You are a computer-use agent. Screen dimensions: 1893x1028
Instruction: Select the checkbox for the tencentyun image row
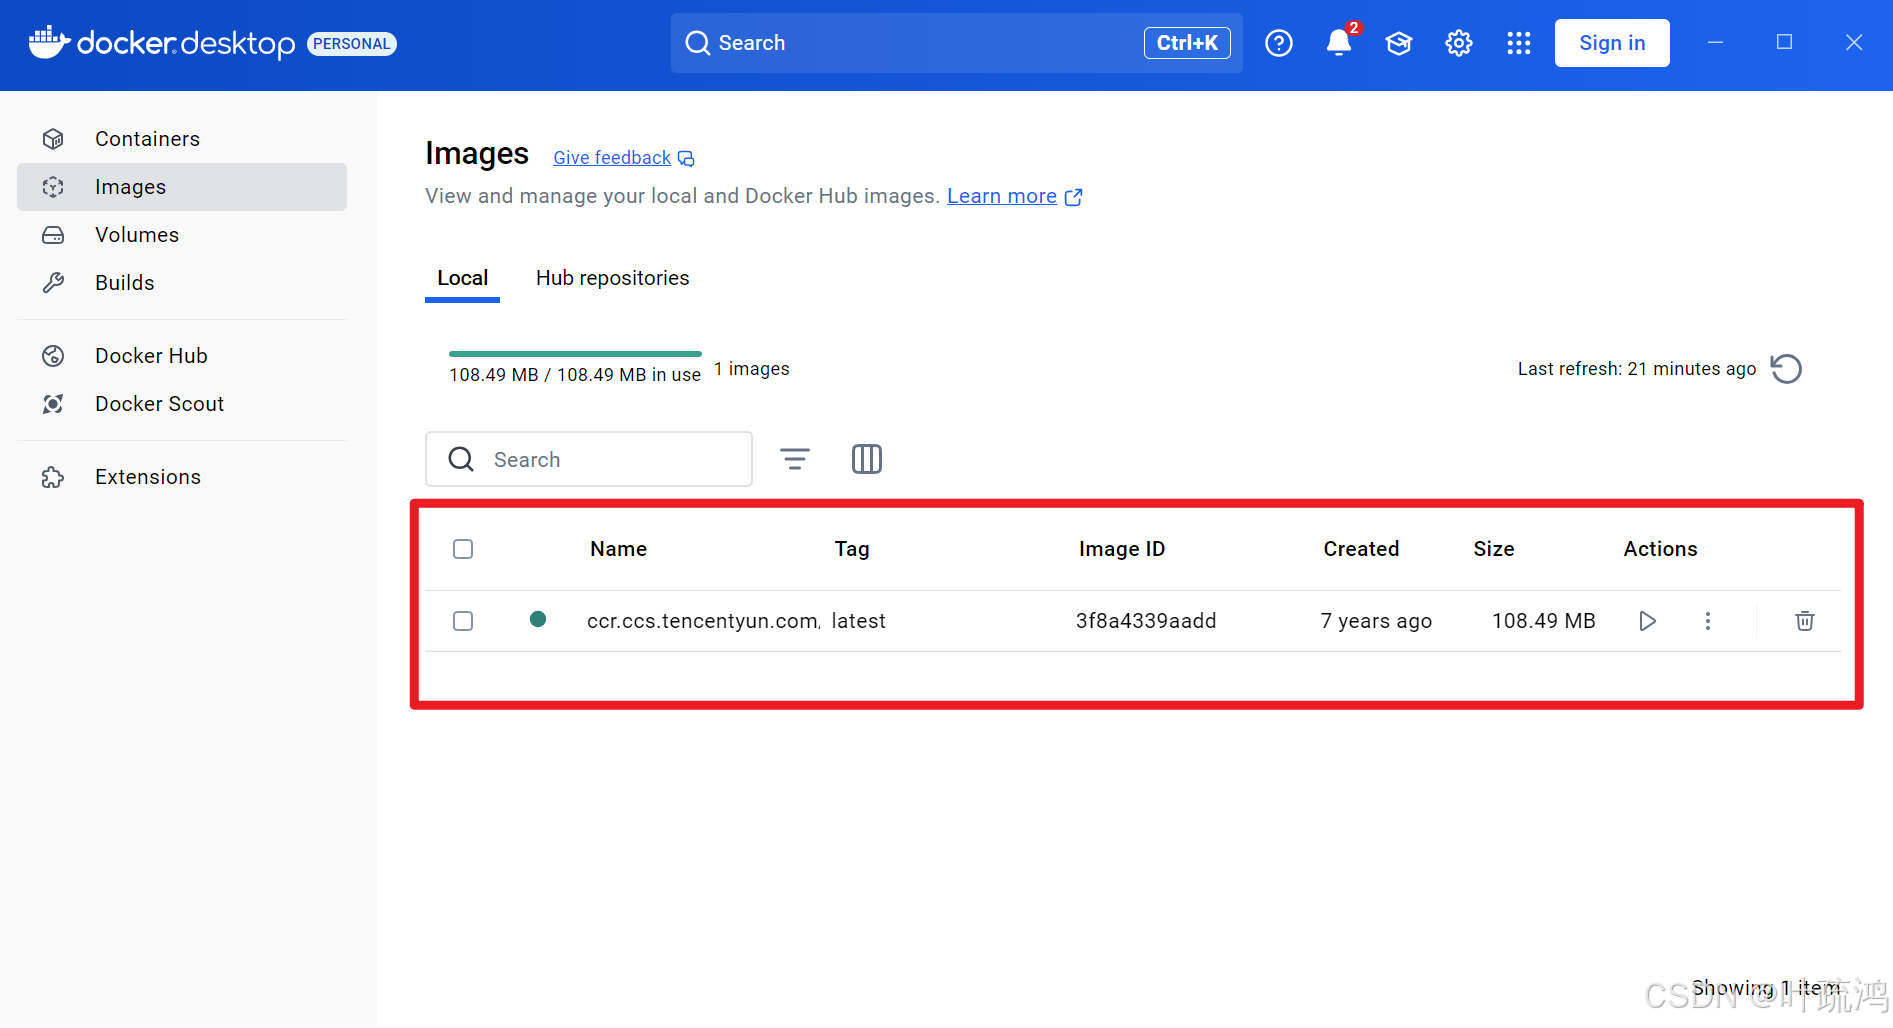pyautogui.click(x=463, y=620)
